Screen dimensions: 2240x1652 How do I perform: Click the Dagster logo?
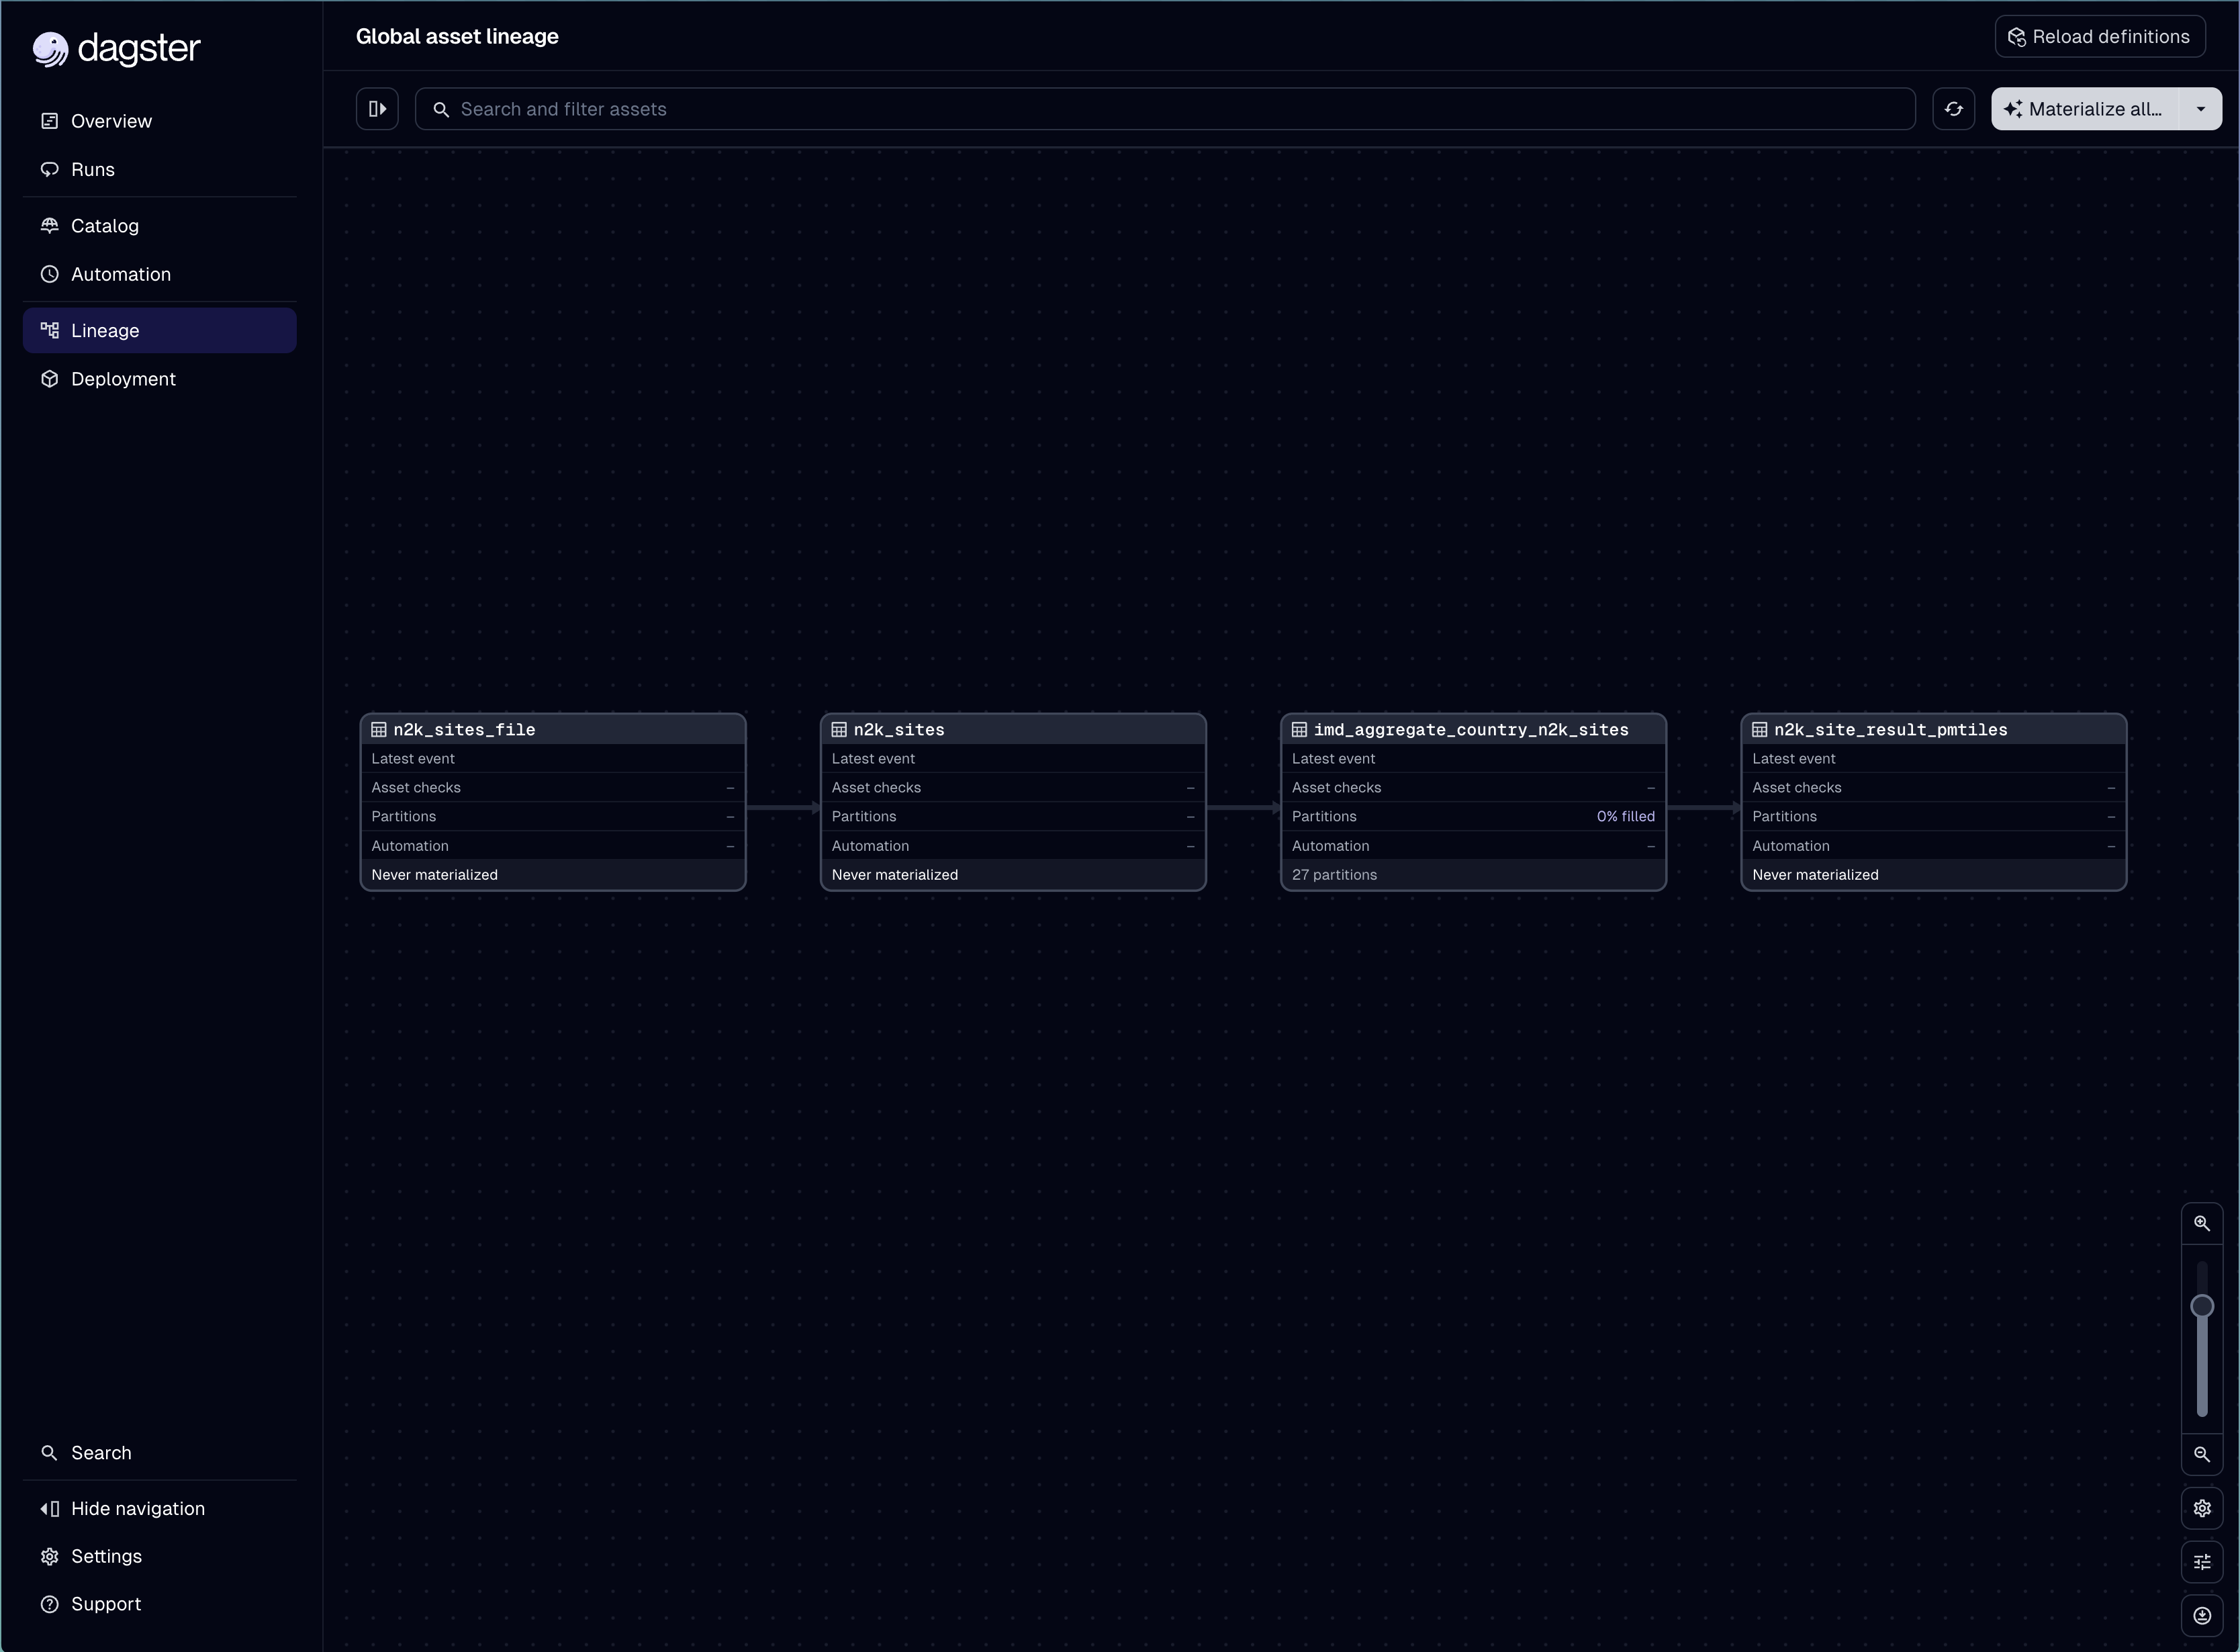coord(116,48)
